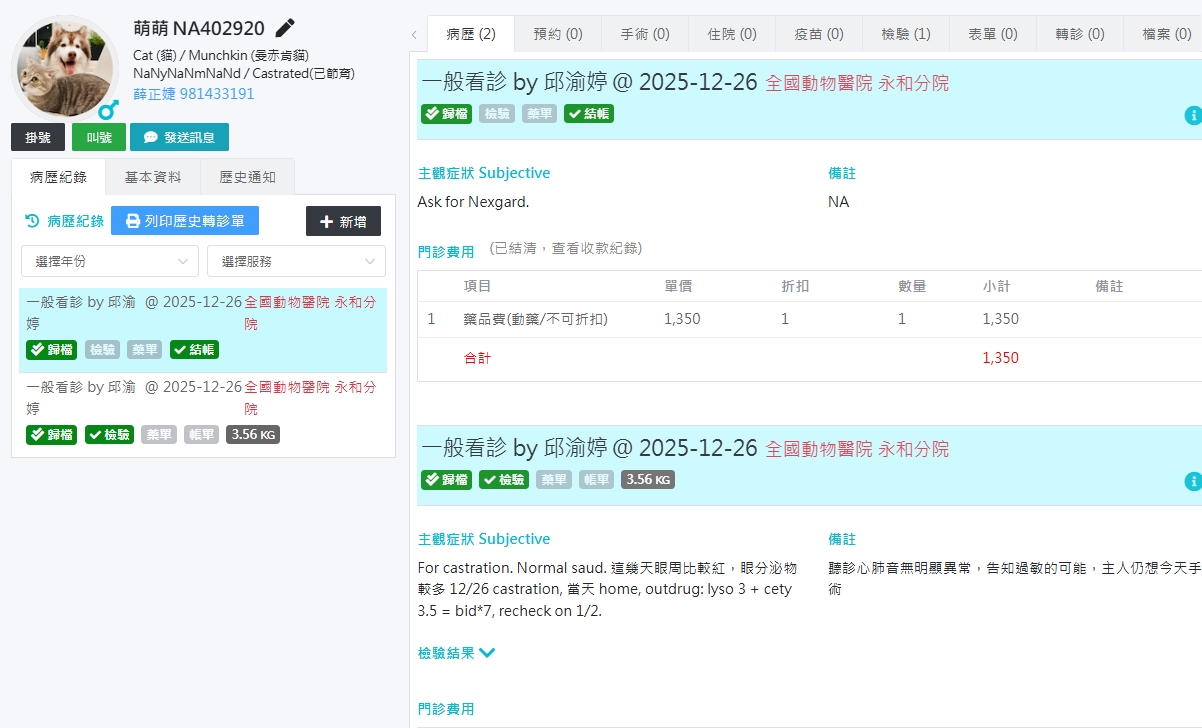Image resolution: width=1202 pixels, height=728 pixels.
Task: Switch to the 檢驗 (1) tab
Action: (x=905, y=34)
